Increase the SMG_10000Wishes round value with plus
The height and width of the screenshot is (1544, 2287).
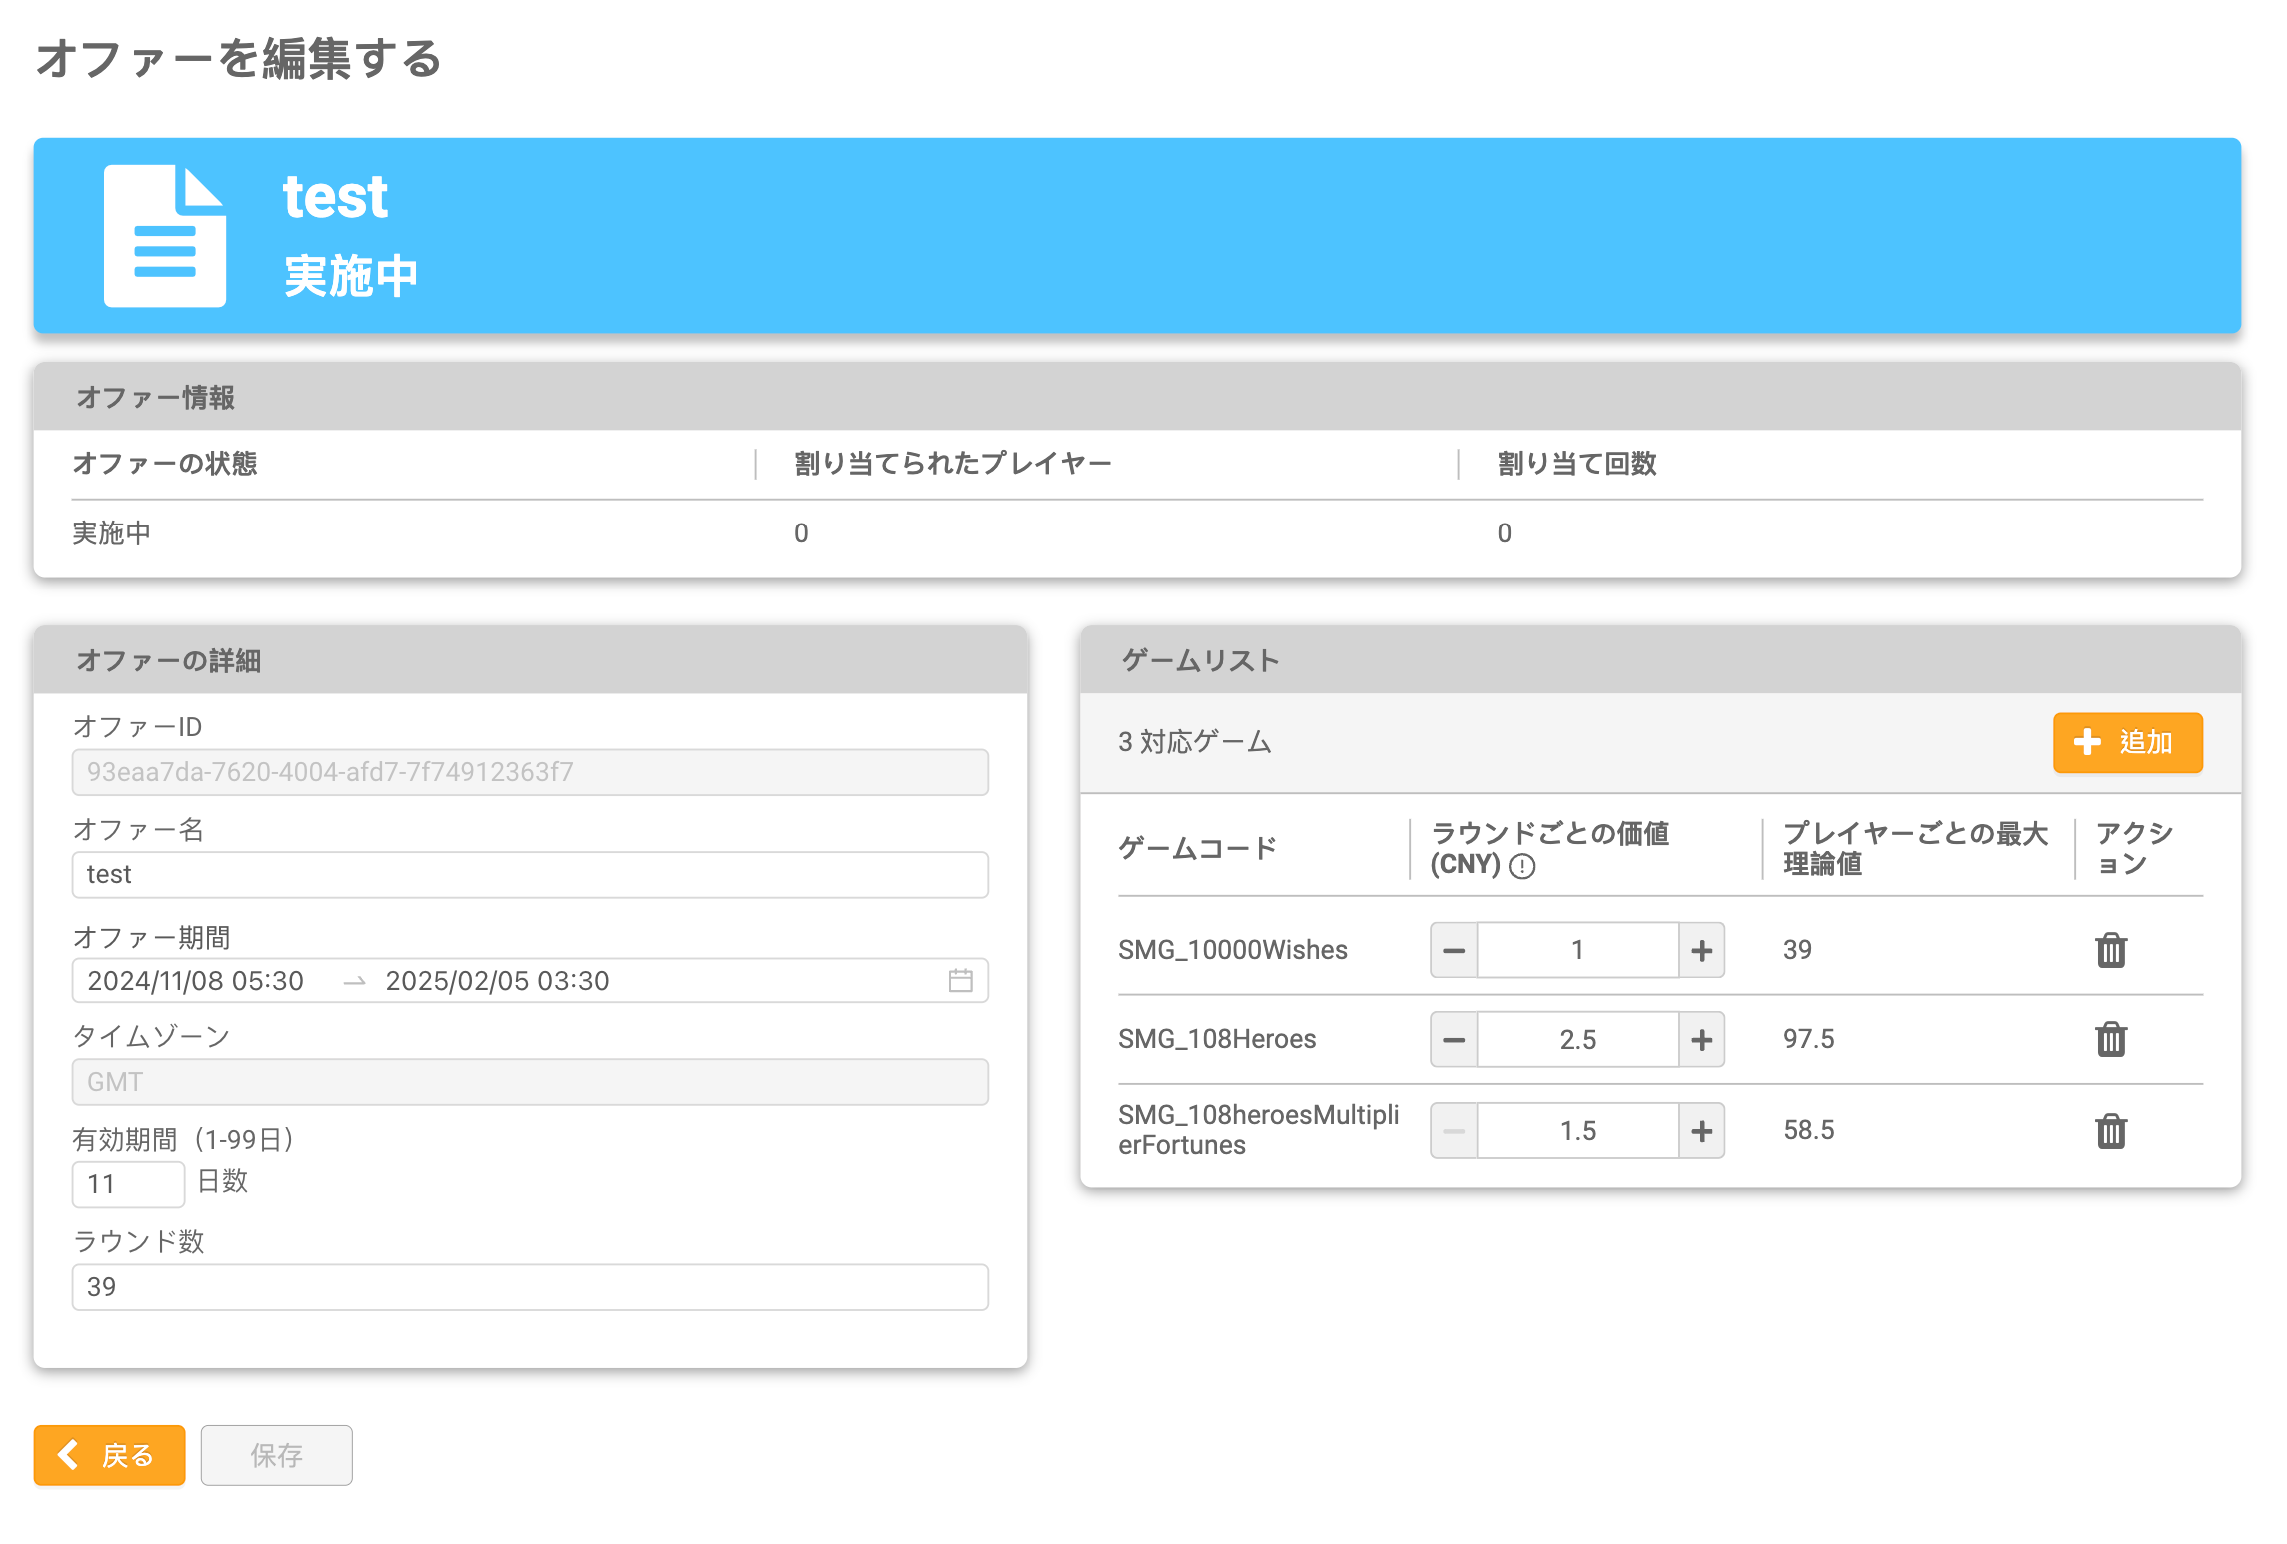(x=1701, y=950)
